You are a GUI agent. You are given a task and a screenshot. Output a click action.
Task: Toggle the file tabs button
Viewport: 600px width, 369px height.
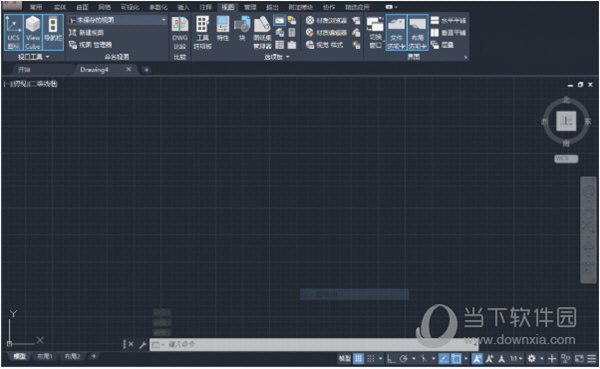[x=396, y=33]
